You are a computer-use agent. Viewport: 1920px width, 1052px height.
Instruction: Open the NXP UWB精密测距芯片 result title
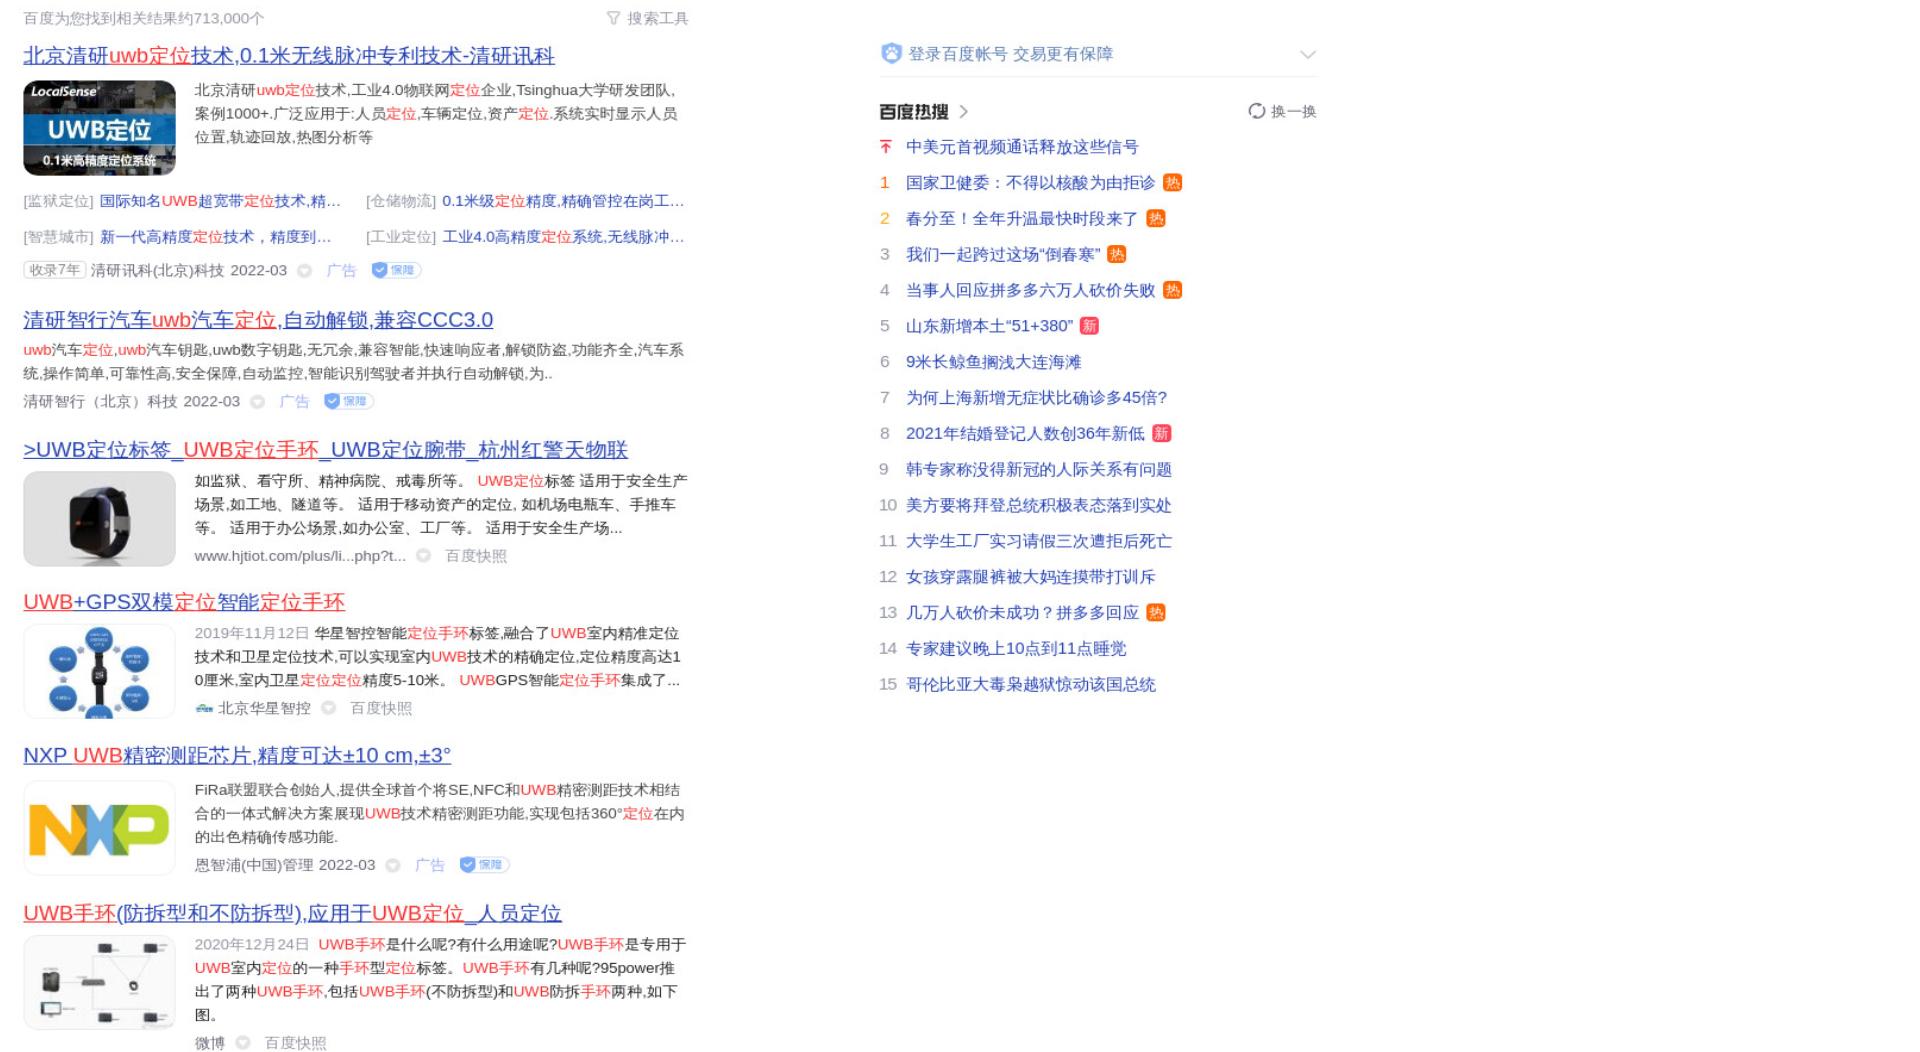coord(237,756)
